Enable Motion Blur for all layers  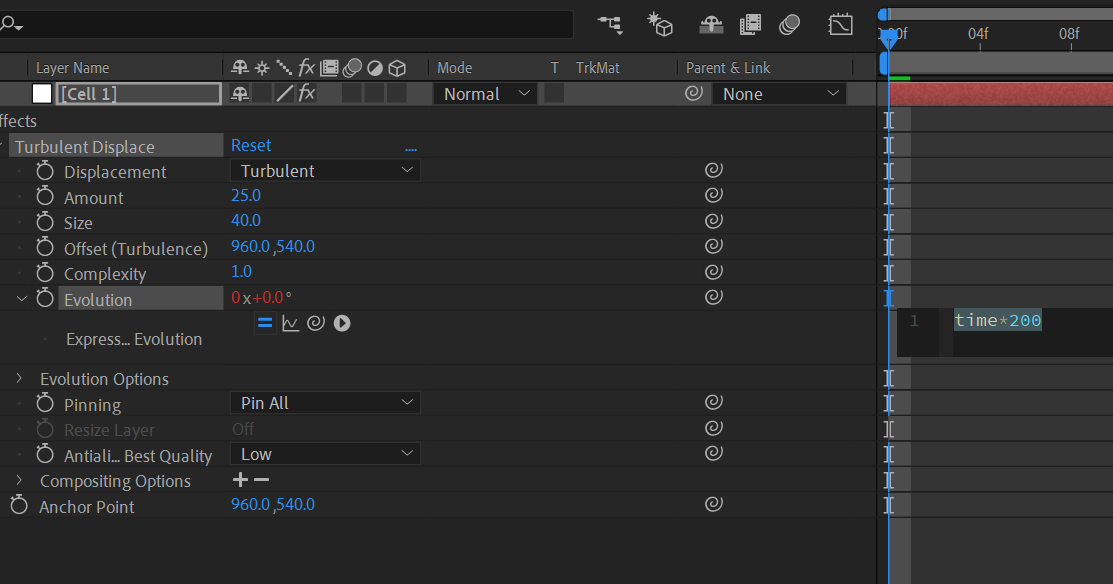790,24
